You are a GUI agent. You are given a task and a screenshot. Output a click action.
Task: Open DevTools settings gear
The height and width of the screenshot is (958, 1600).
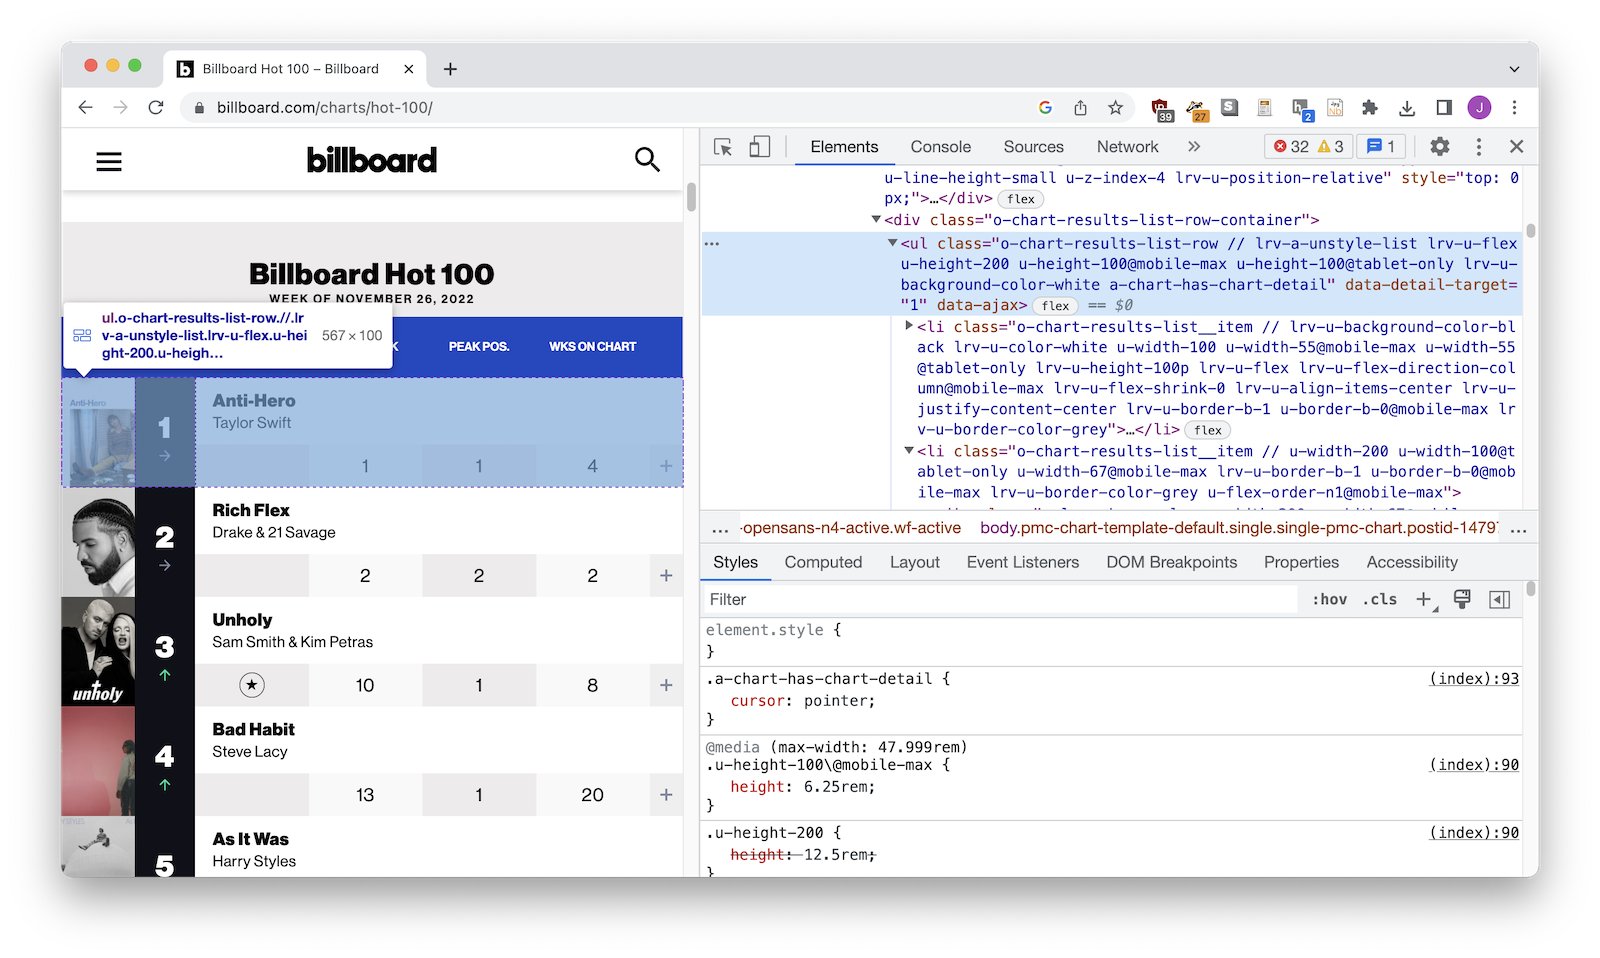tap(1439, 147)
